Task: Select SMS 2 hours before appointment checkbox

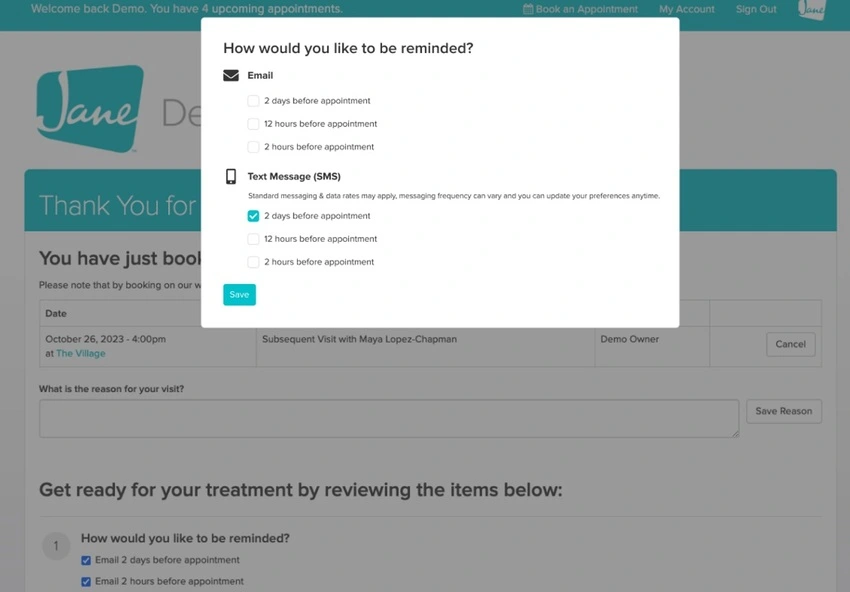Action: pyautogui.click(x=254, y=262)
